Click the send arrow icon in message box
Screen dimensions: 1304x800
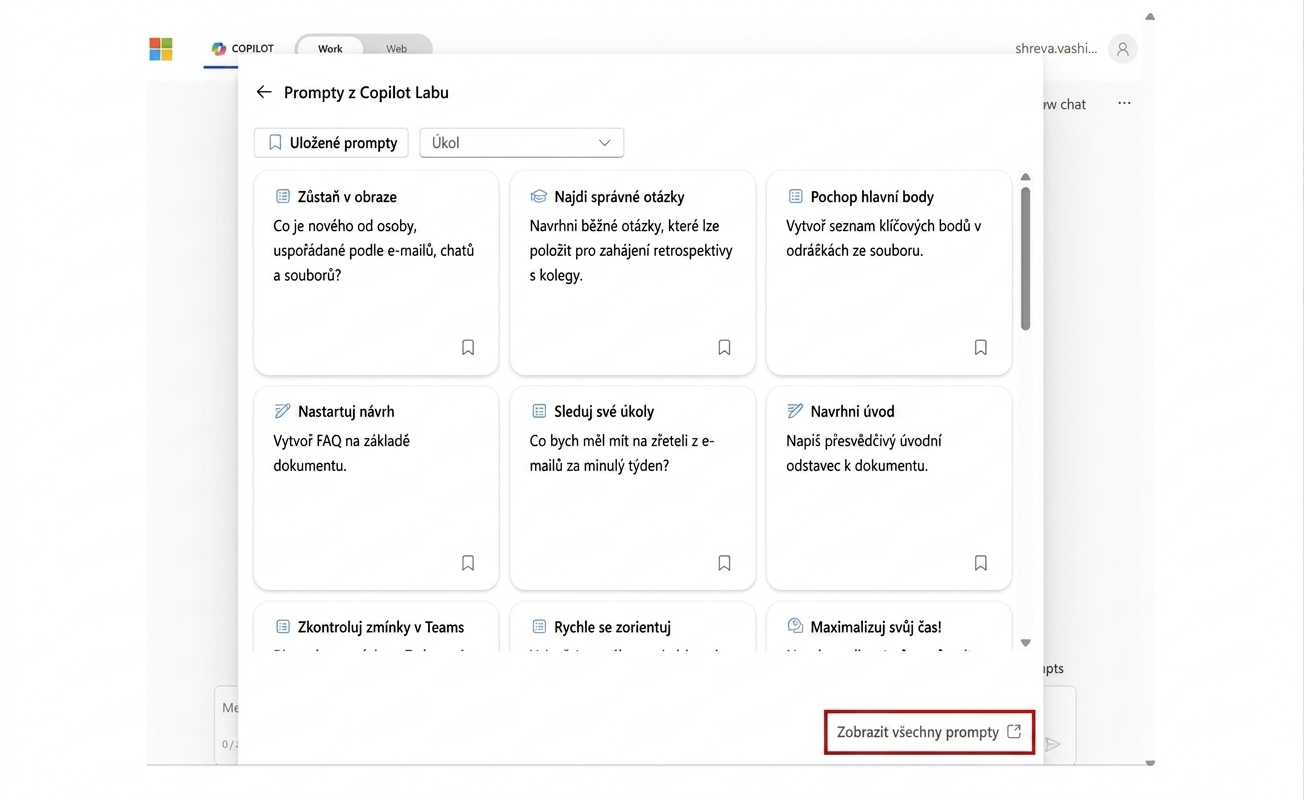click(1052, 744)
